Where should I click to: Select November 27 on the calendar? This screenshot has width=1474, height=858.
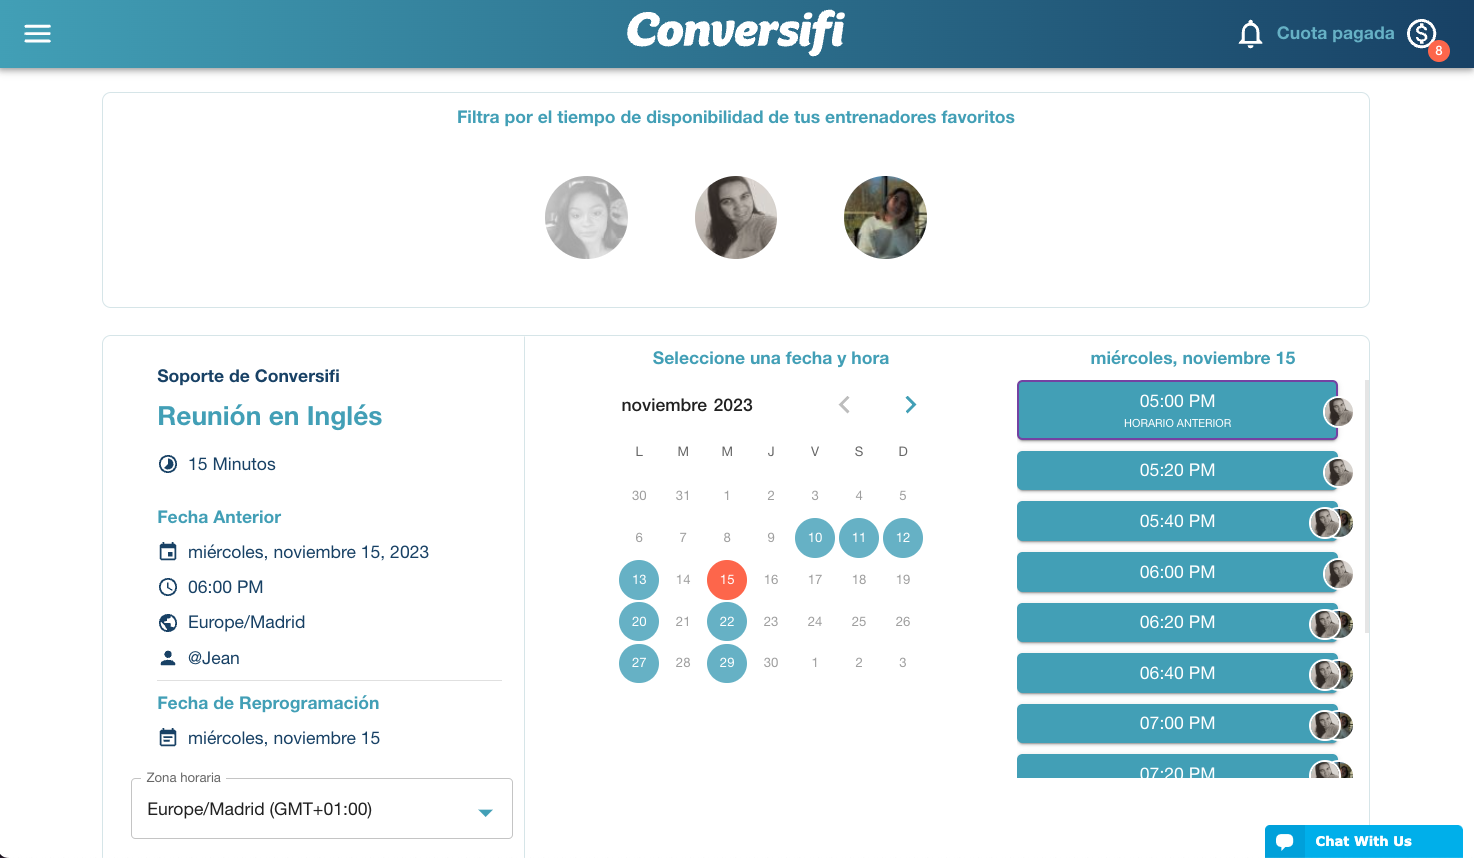click(x=639, y=663)
